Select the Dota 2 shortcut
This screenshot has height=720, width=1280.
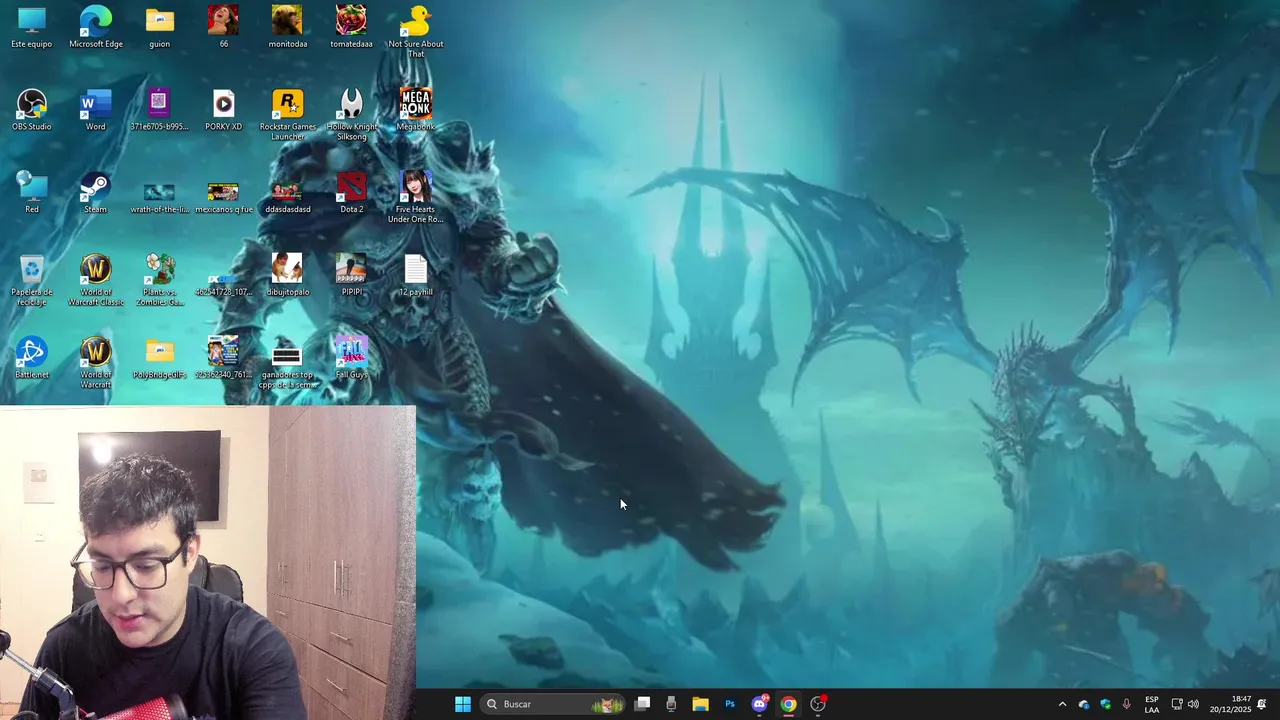point(351,193)
